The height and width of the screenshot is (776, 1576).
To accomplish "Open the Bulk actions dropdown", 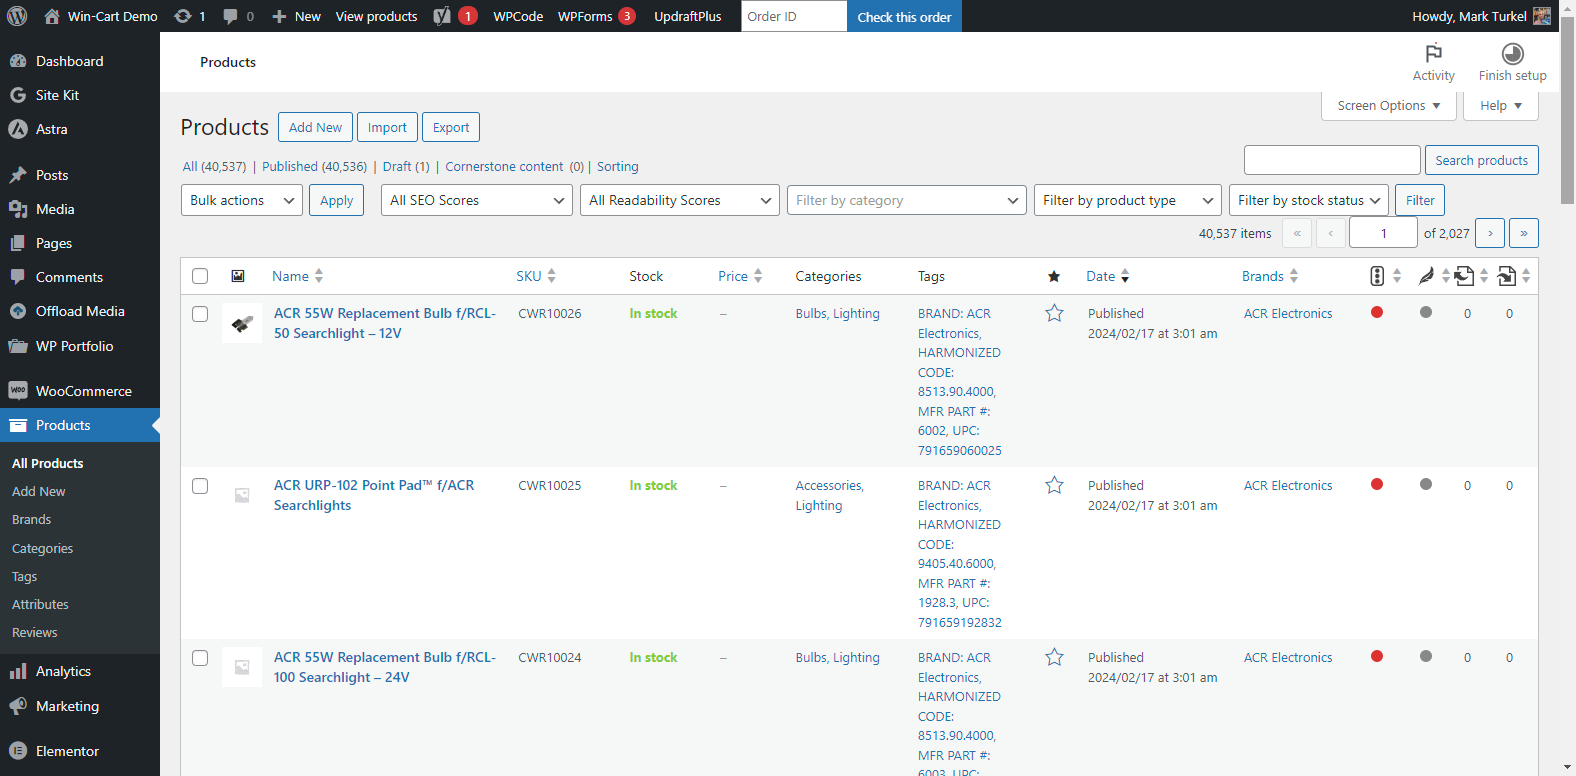I will pos(242,200).
